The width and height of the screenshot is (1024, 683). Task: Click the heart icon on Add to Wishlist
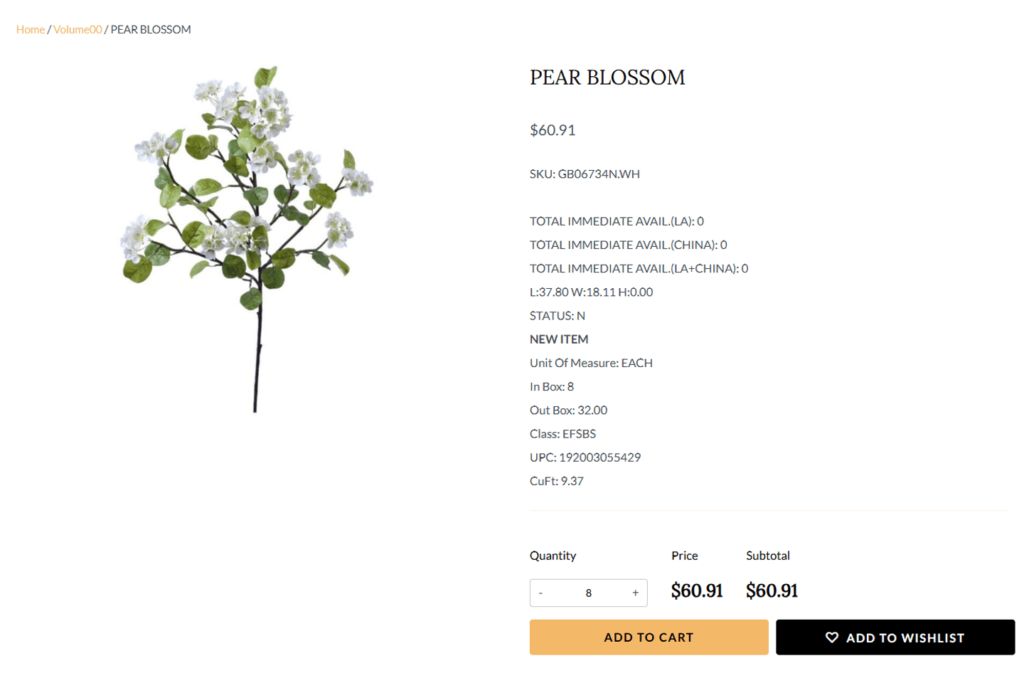click(832, 637)
